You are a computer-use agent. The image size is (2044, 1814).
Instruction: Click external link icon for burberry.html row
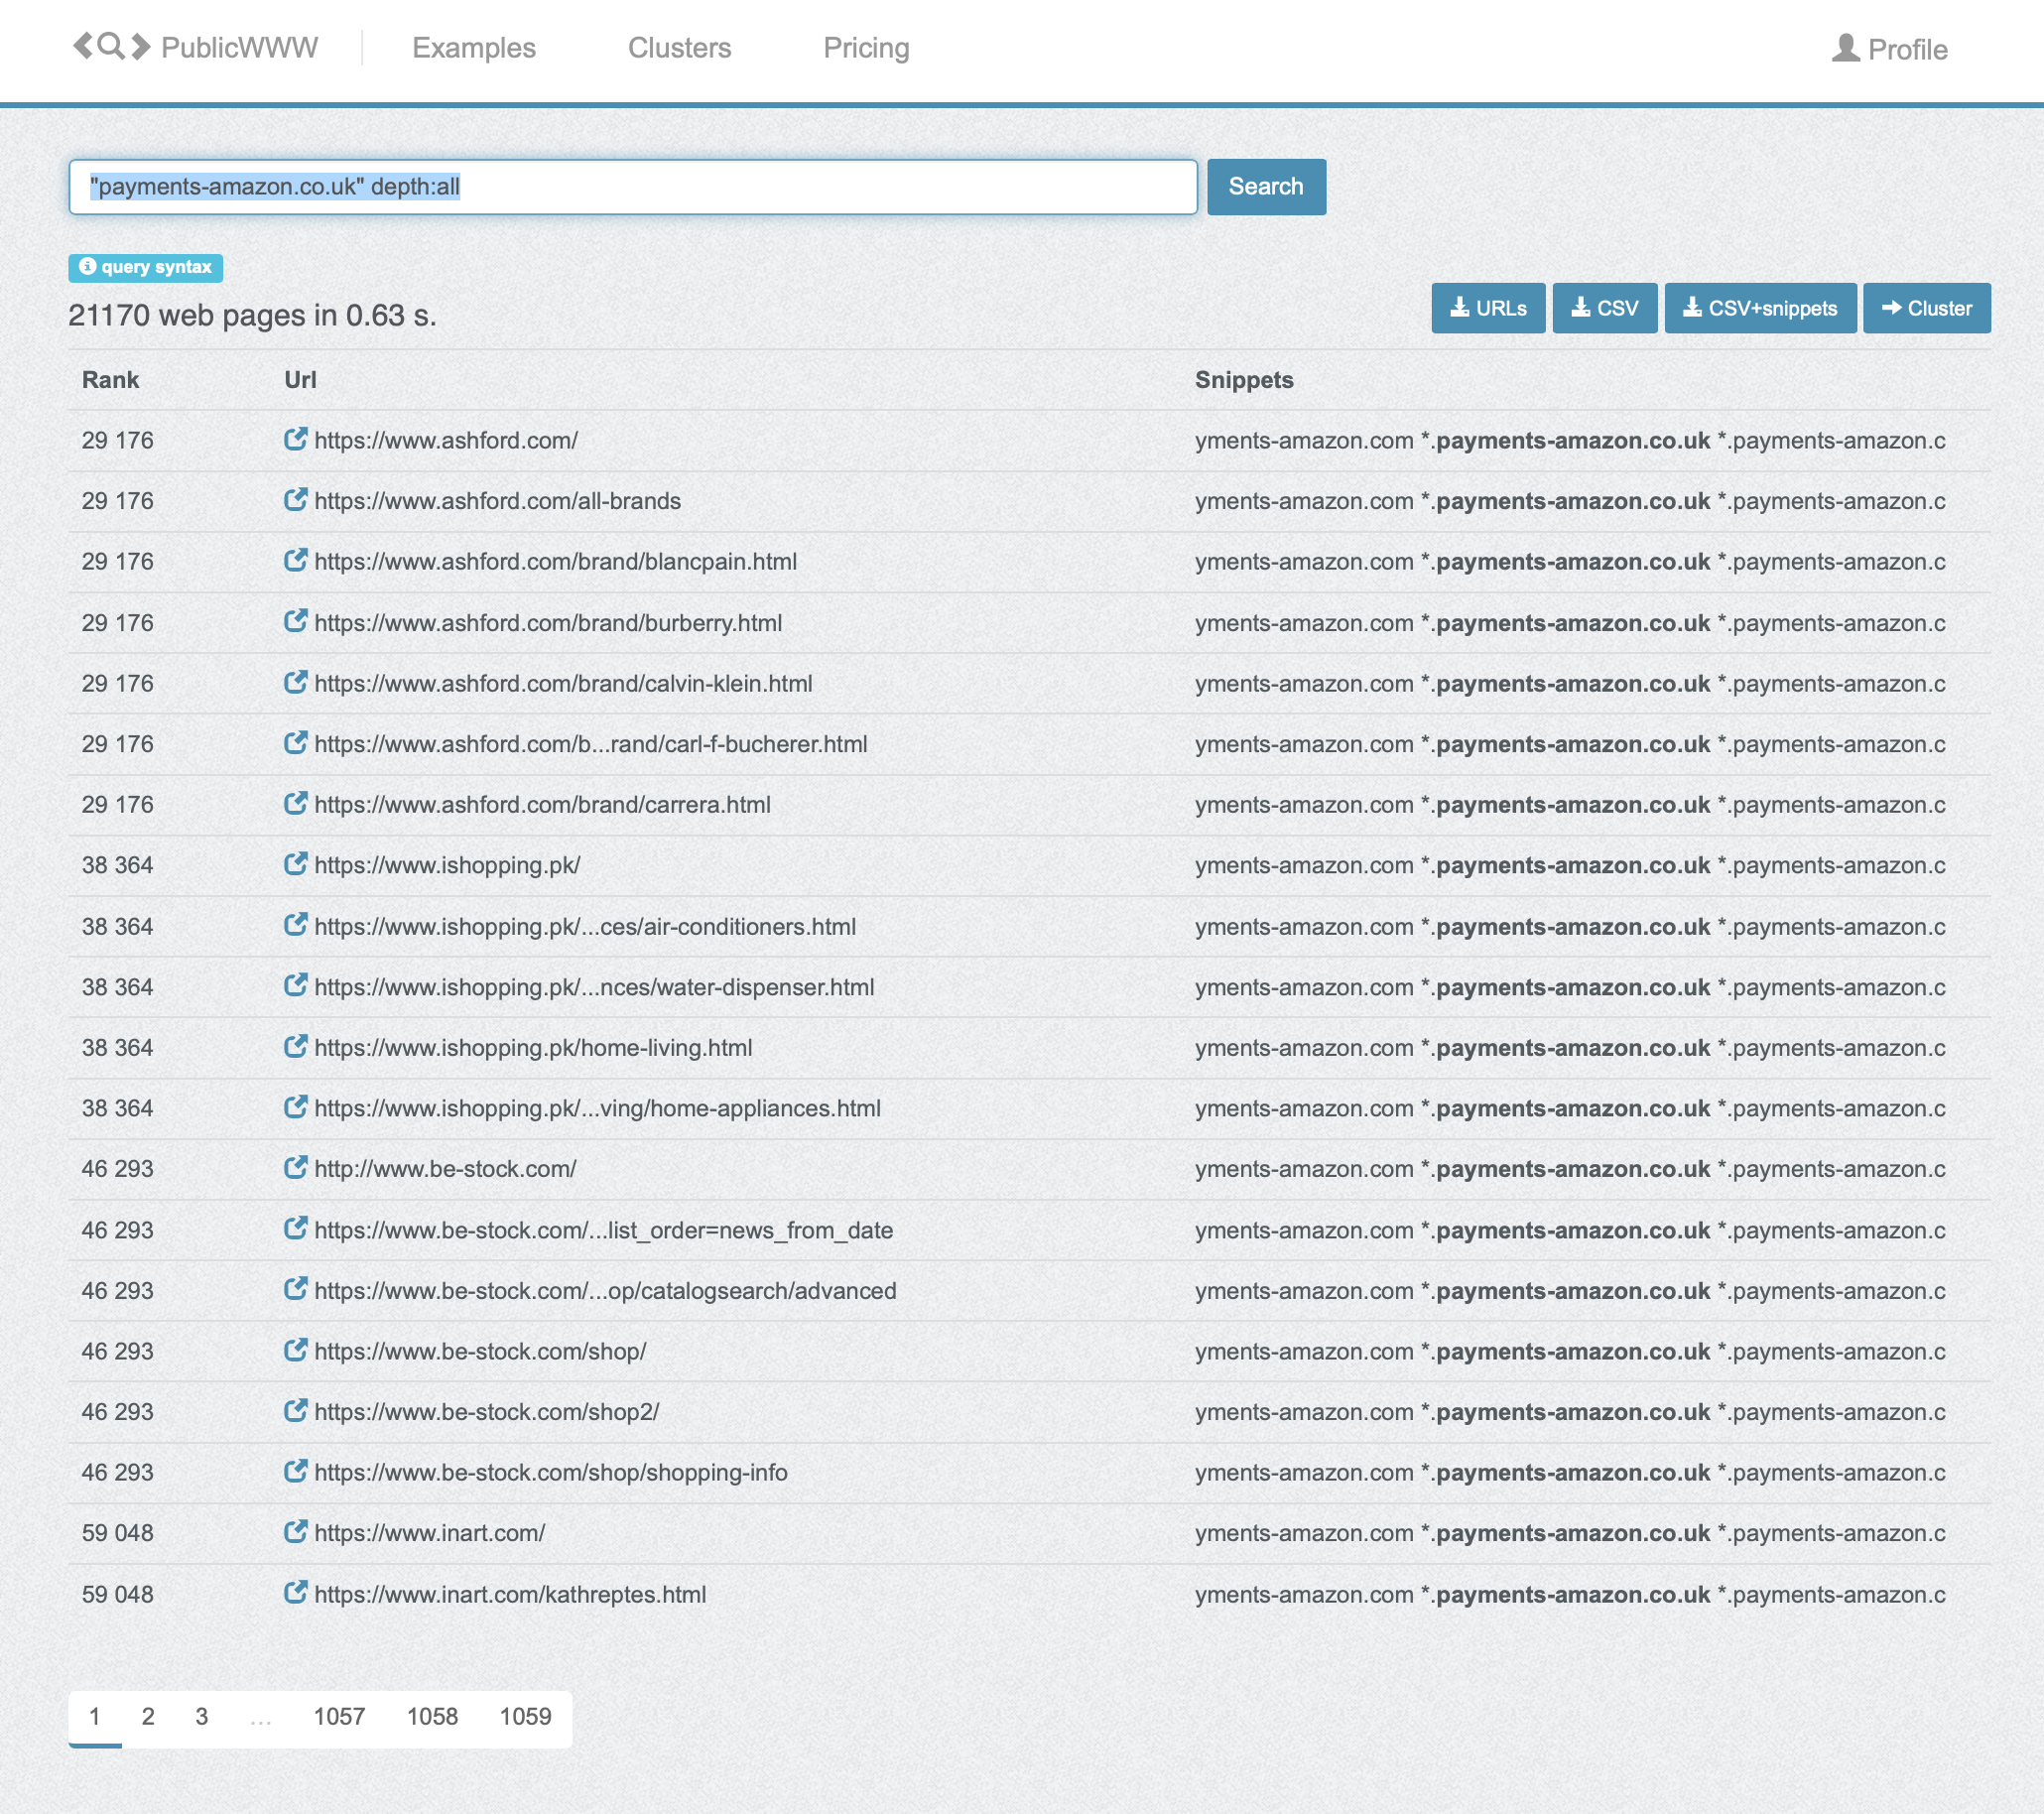pyautogui.click(x=295, y=622)
